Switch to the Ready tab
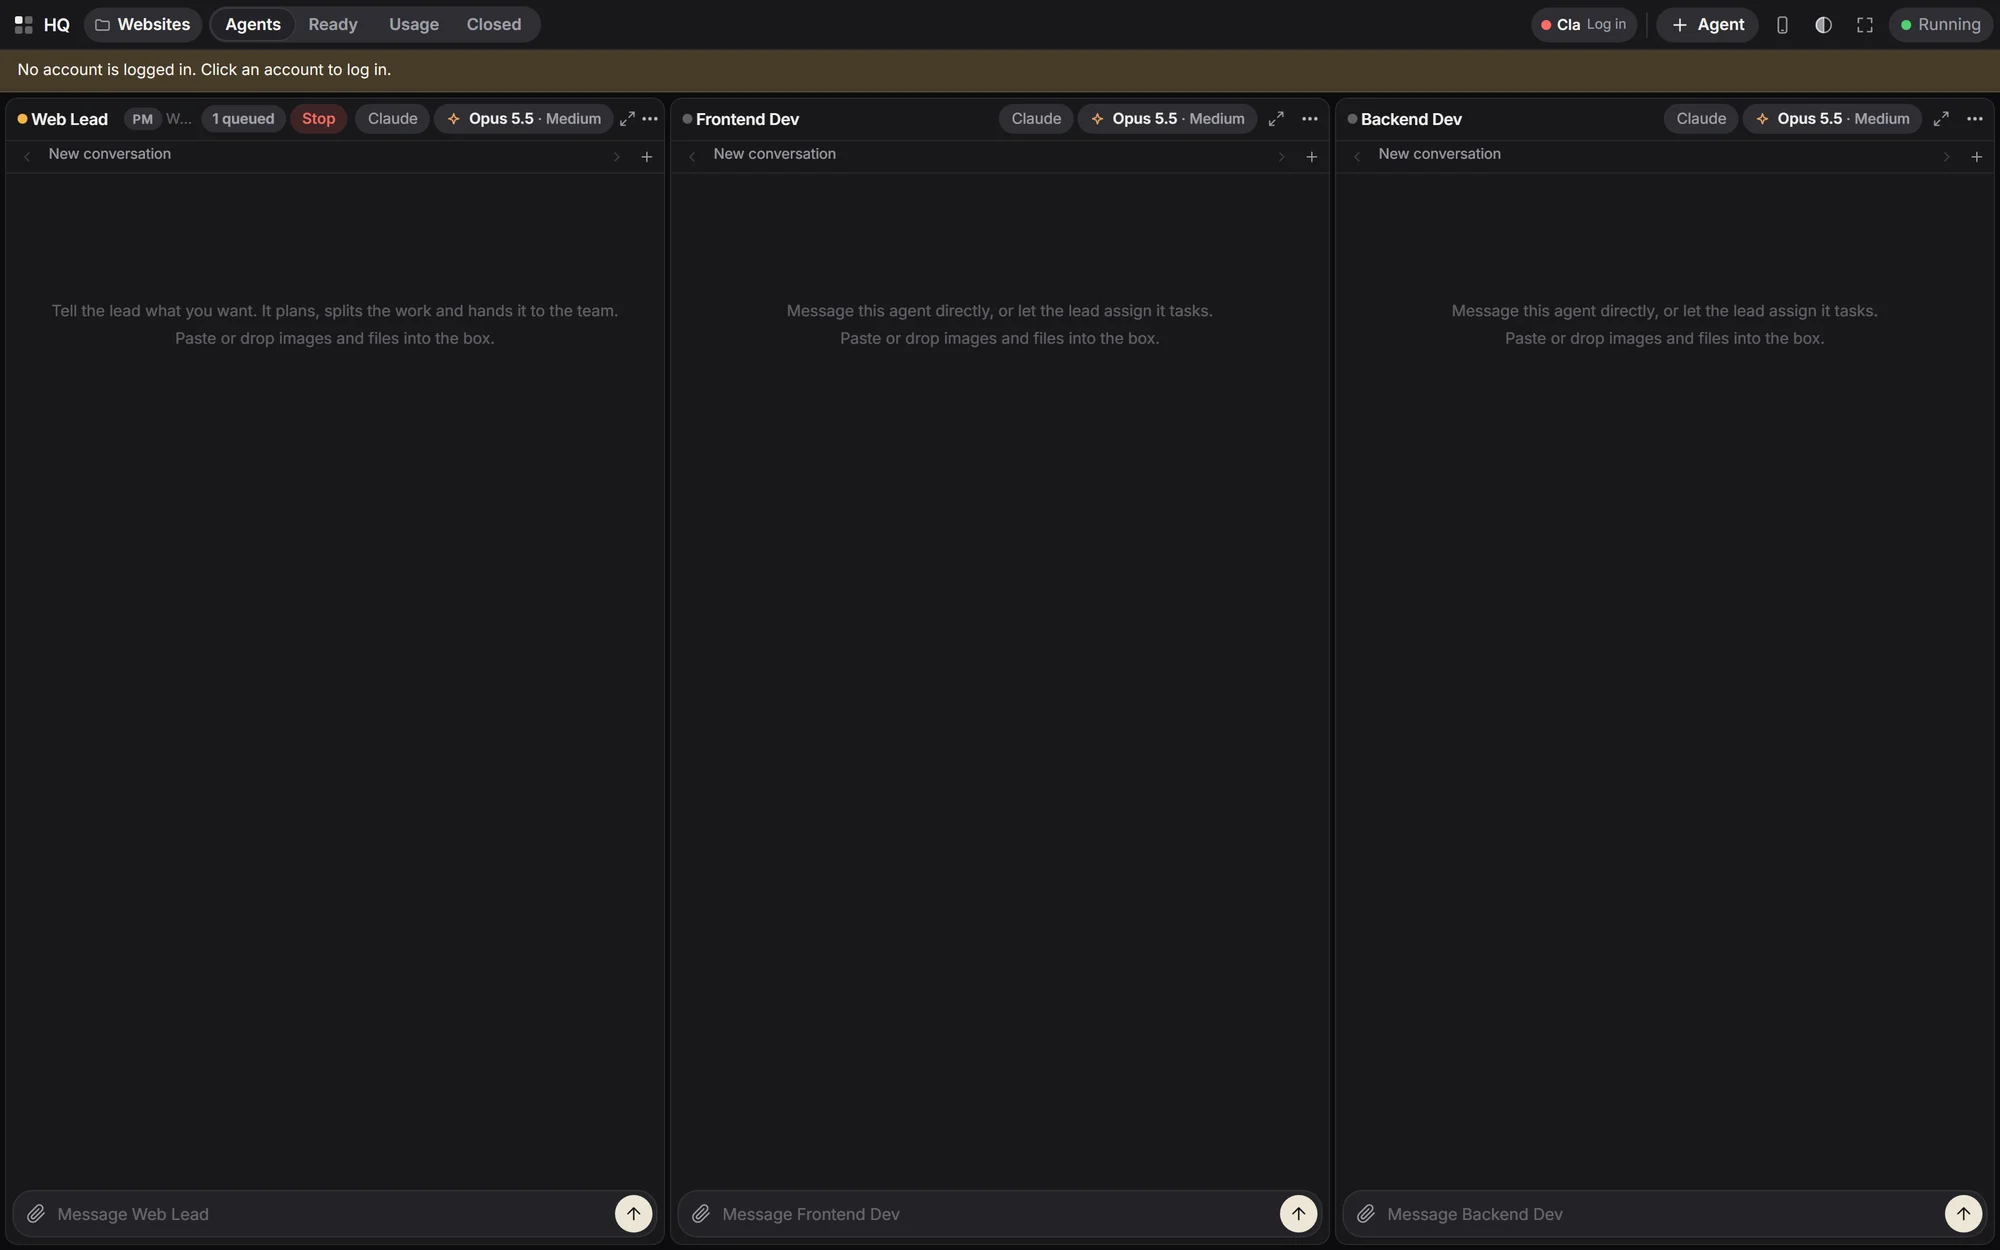 point(333,25)
